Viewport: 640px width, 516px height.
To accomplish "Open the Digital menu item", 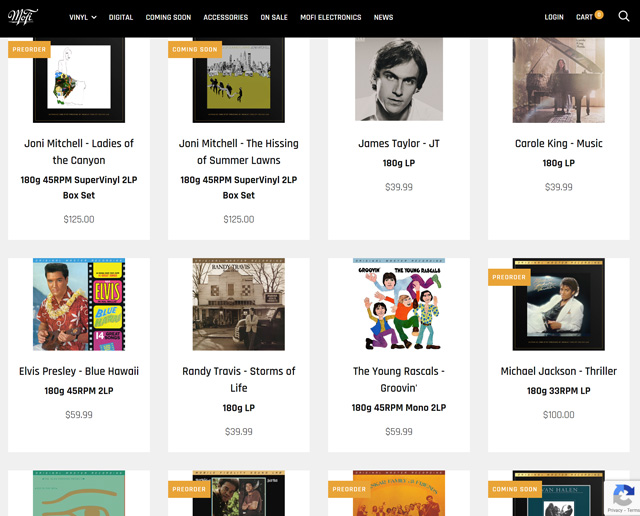I will coord(121,17).
